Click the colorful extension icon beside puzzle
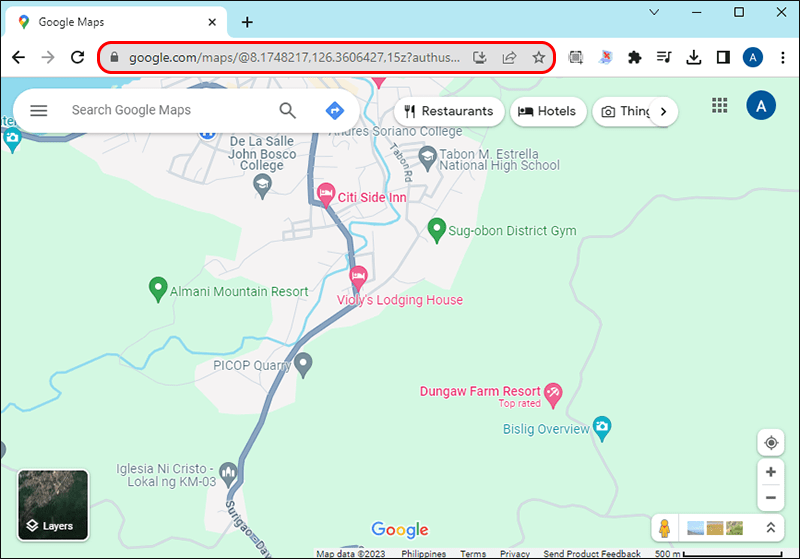 pyautogui.click(x=605, y=57)
